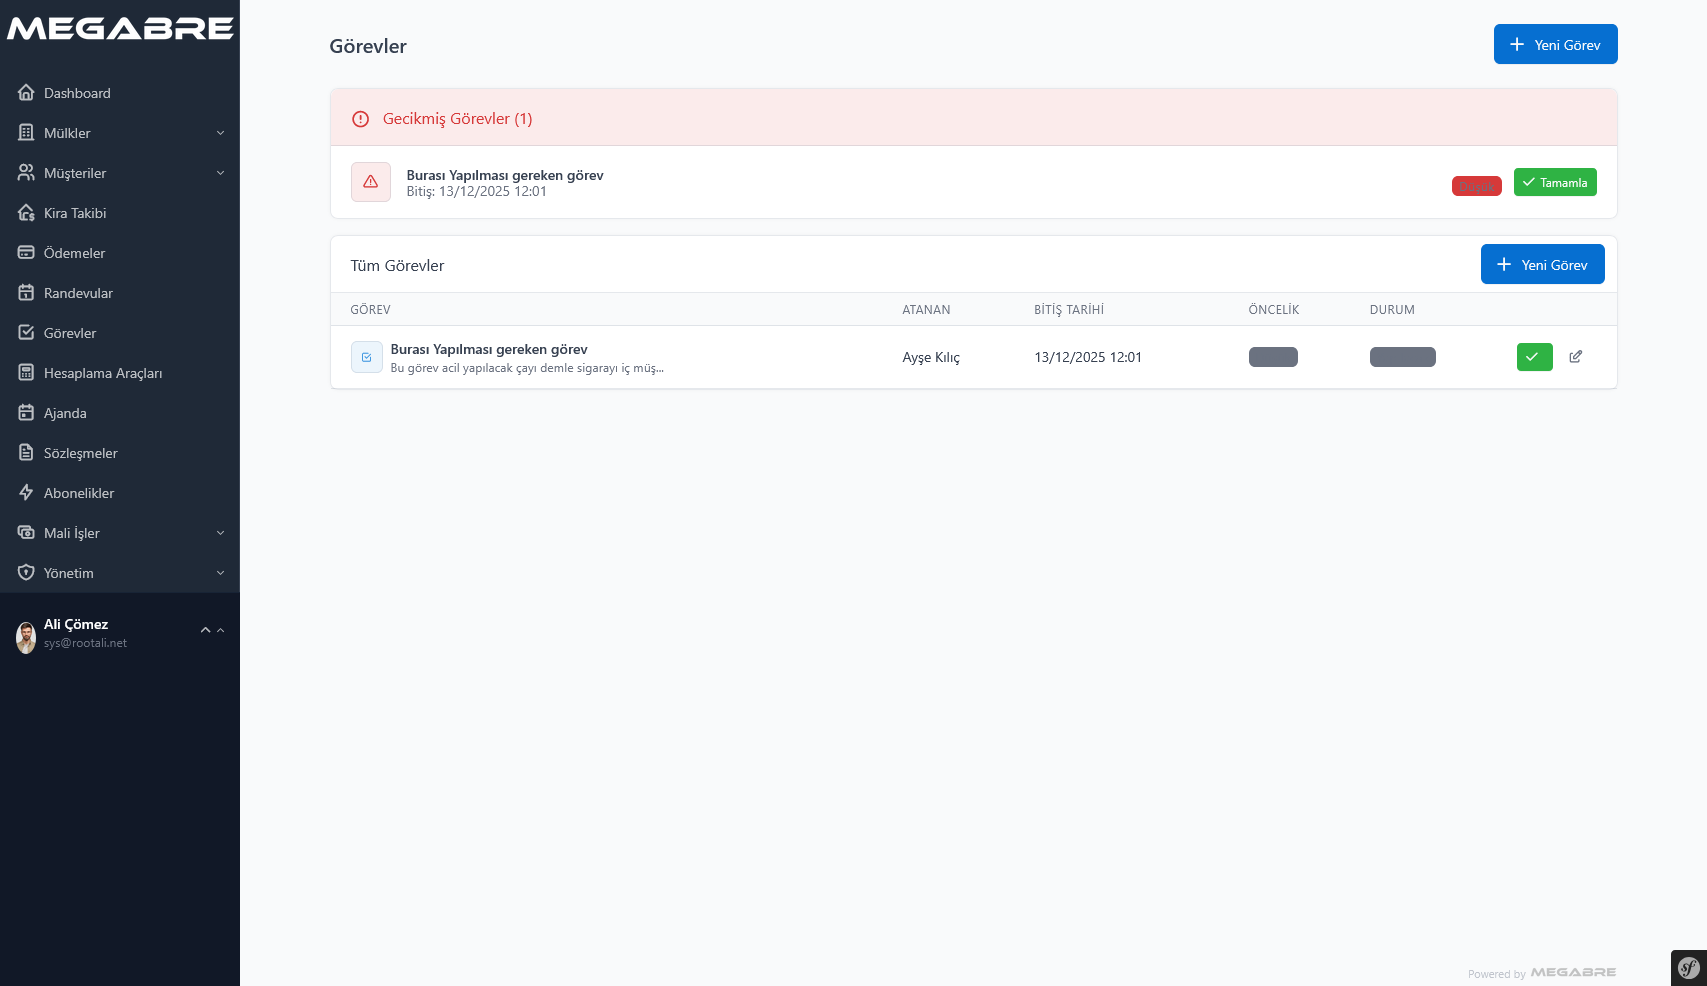Click the Ödemeler card icon
Viewport: 1707px width, 986px height.
coord(26,253)
